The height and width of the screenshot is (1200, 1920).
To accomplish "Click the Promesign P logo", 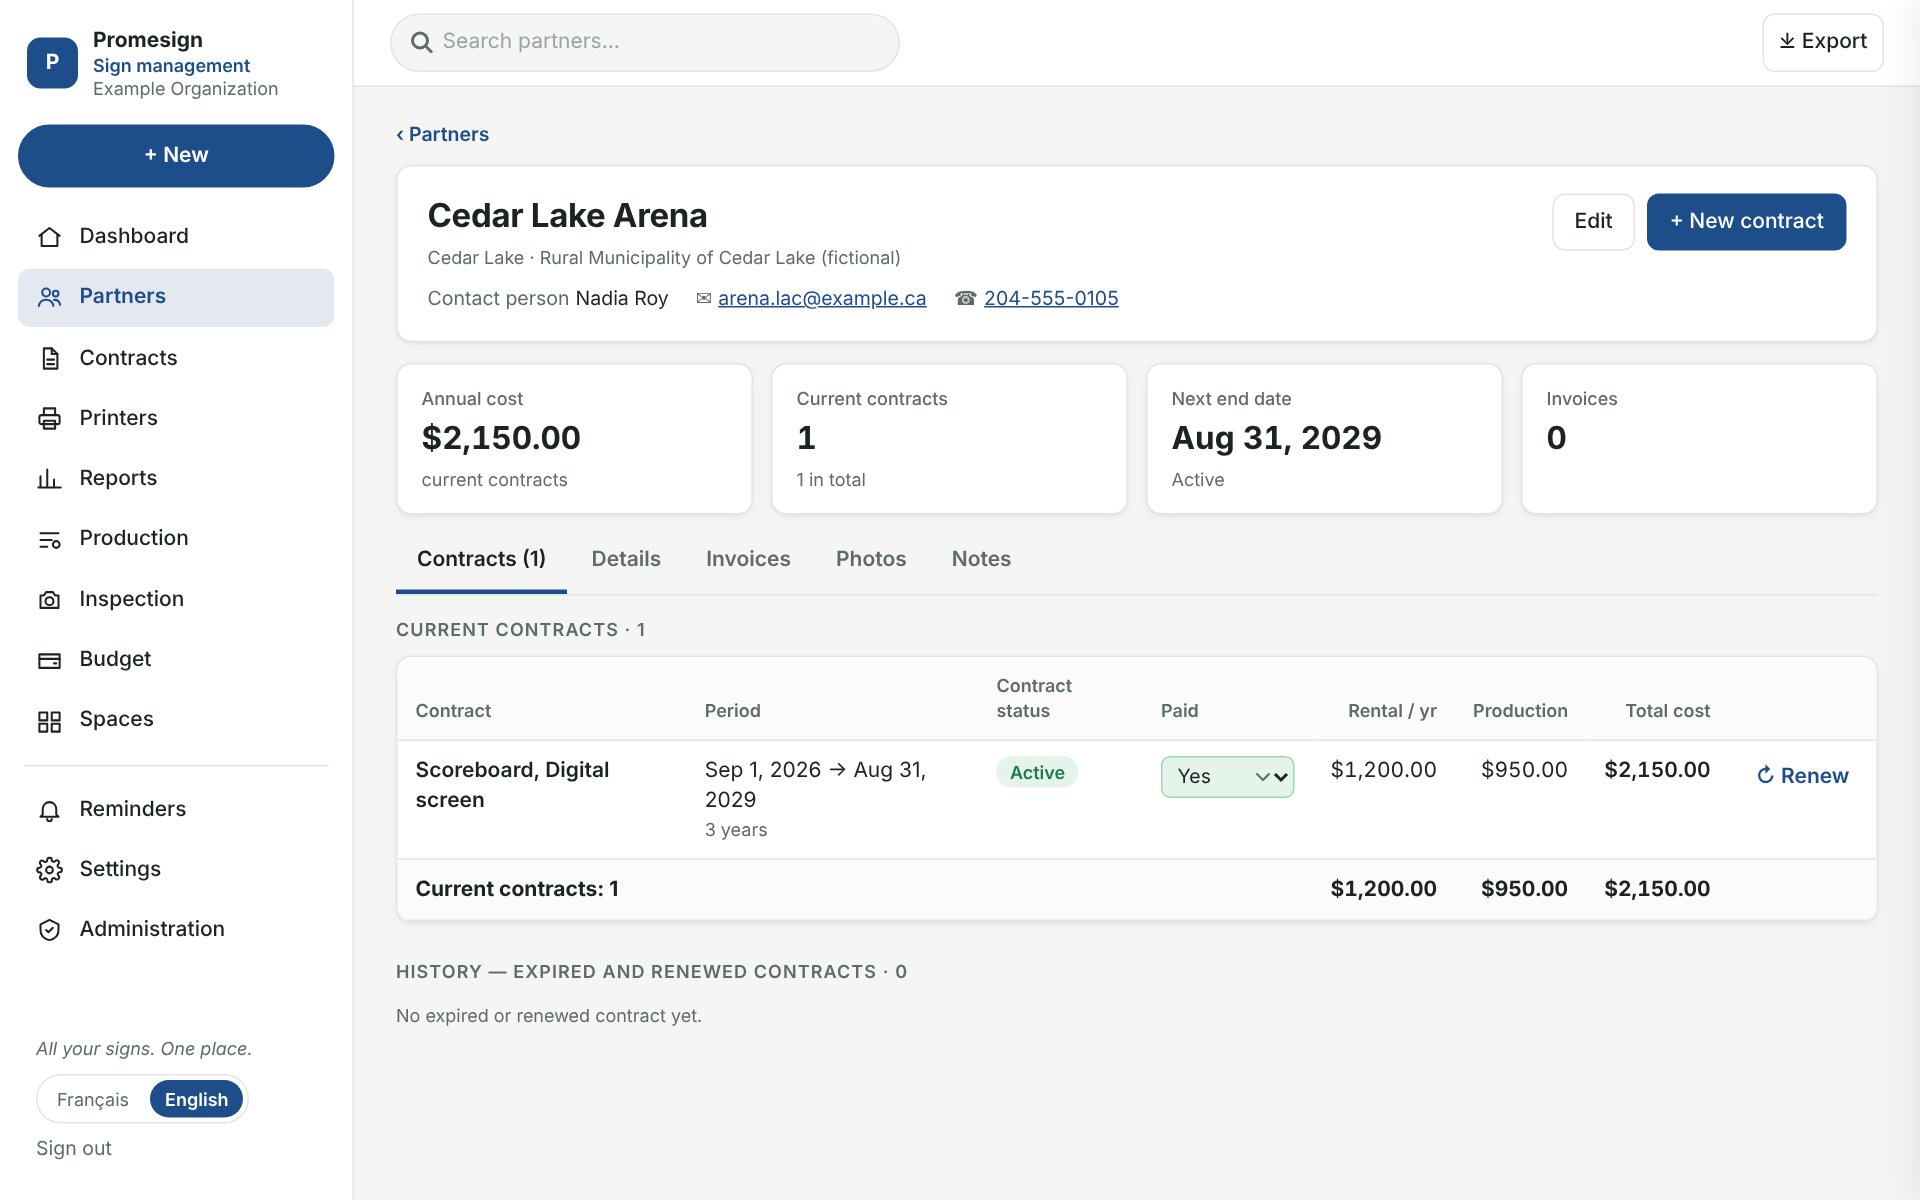I will pos(52,62).
